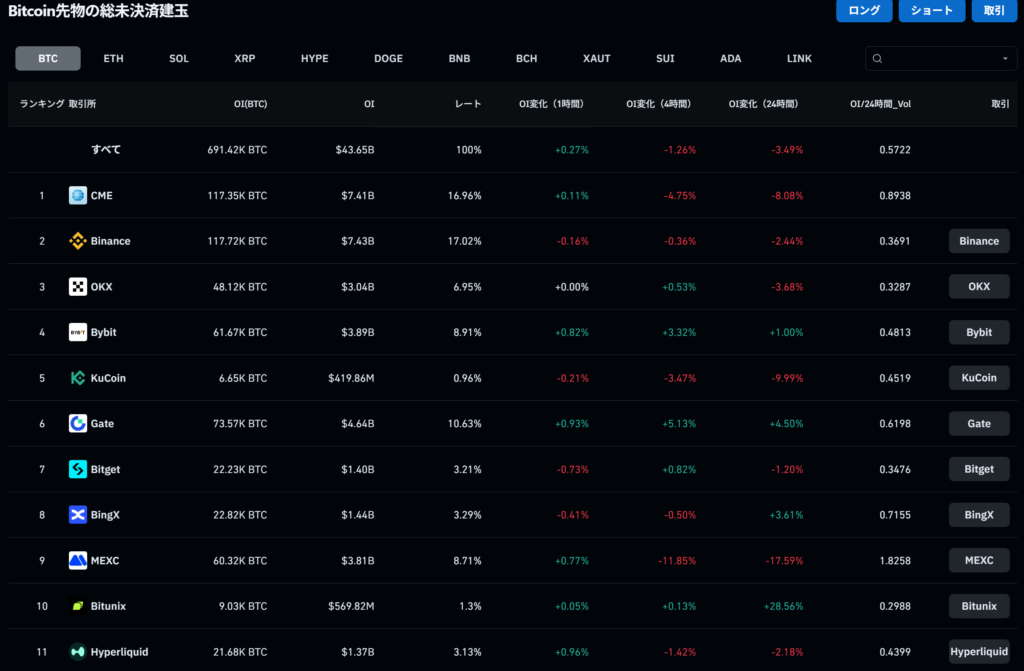
Task: Click the Bitget logo icon
Action: pyautogui.click(x=78, y=469)
